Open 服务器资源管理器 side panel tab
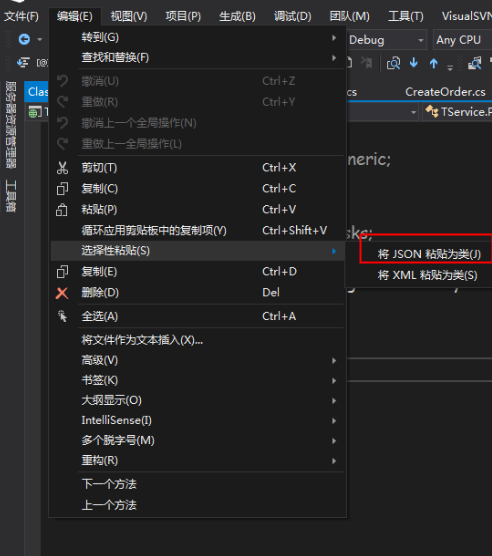Viewport: 492px width, 556px height. point(11,125)
